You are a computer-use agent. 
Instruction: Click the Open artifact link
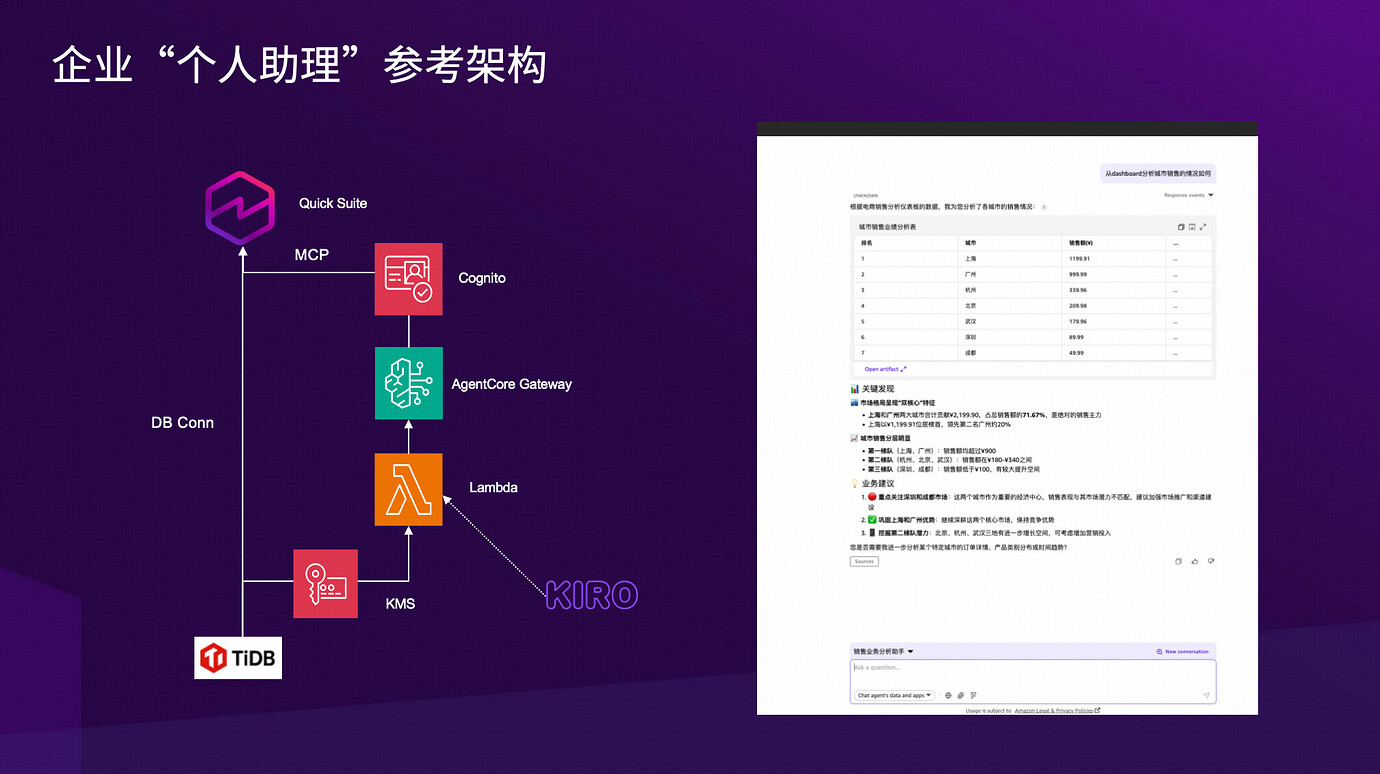click(882, 369)
